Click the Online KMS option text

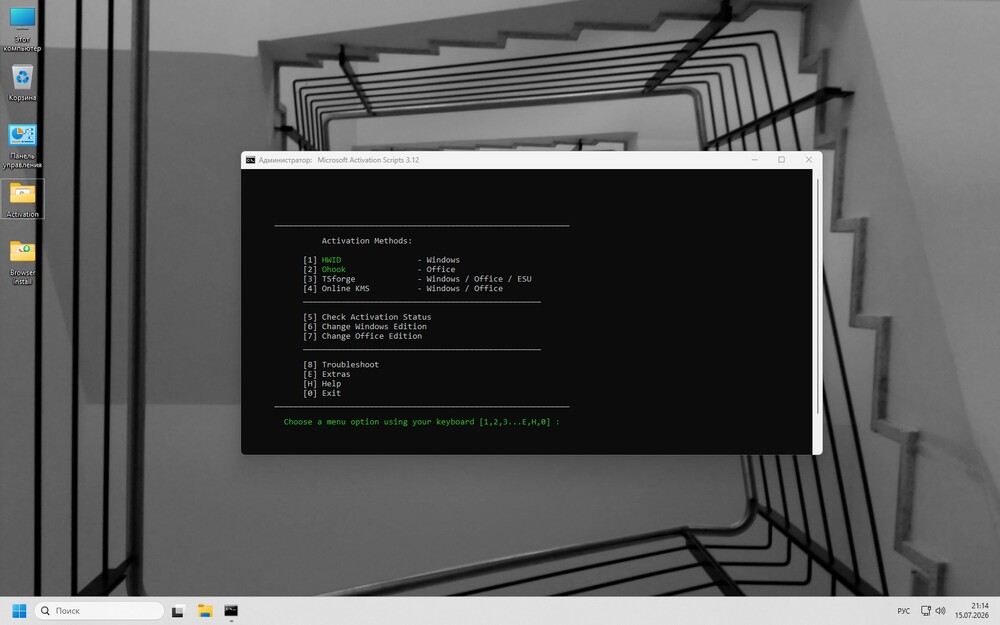(345, 288)
